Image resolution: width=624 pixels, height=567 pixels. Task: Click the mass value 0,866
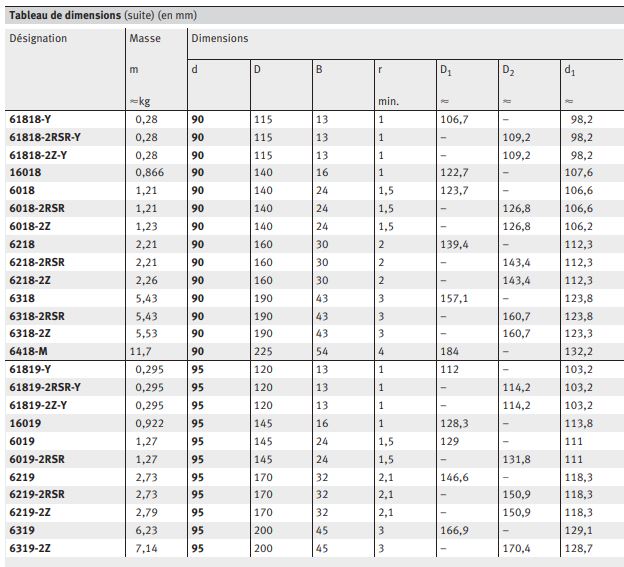point(149,173)
